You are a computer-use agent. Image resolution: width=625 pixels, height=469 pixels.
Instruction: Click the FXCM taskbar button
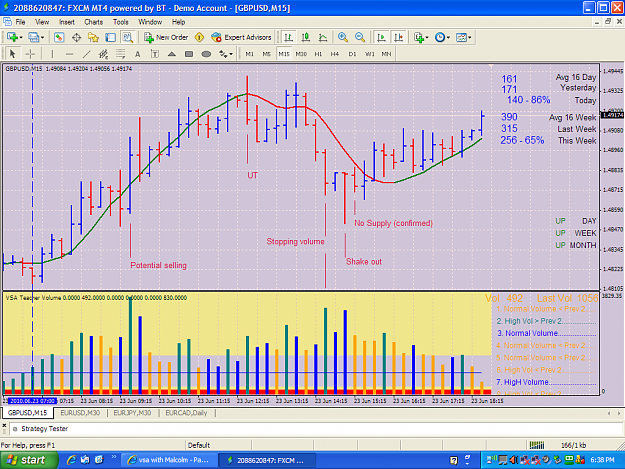tap(267, 460)
